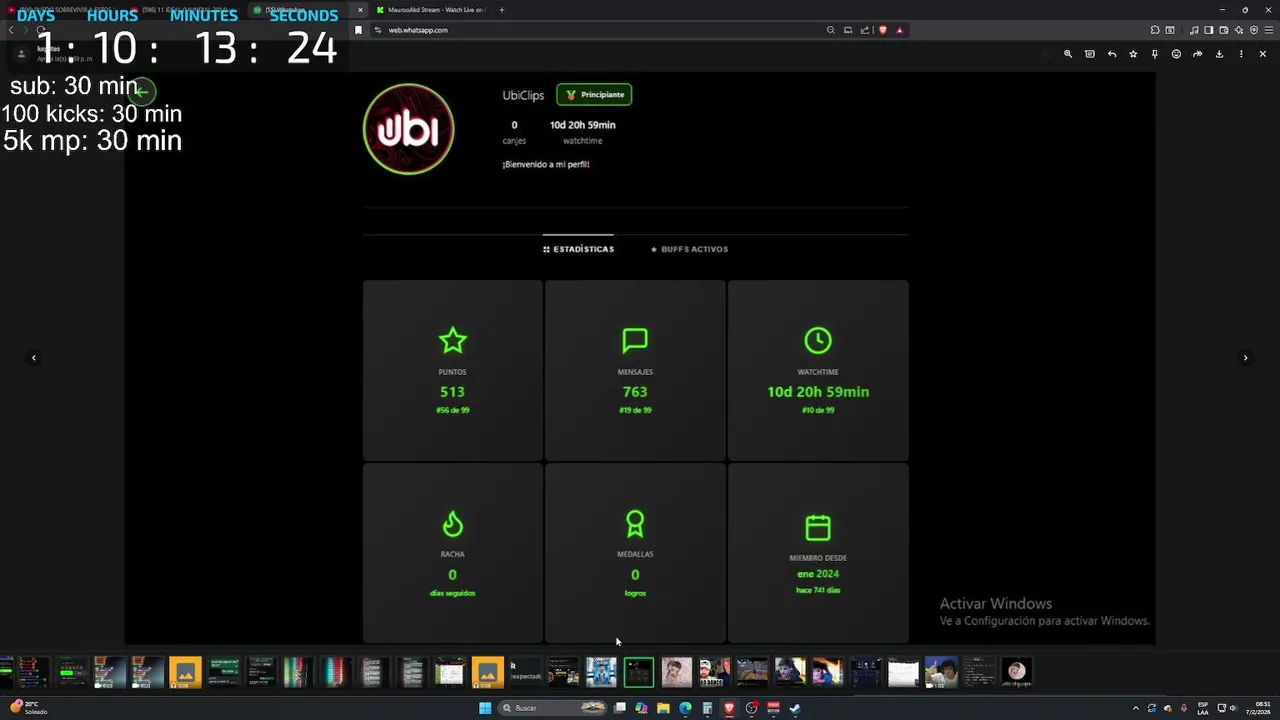Click the '¡Bienvenido a mi perfil!' text
Screen dimensions: 1280x720
coord(546,164)
